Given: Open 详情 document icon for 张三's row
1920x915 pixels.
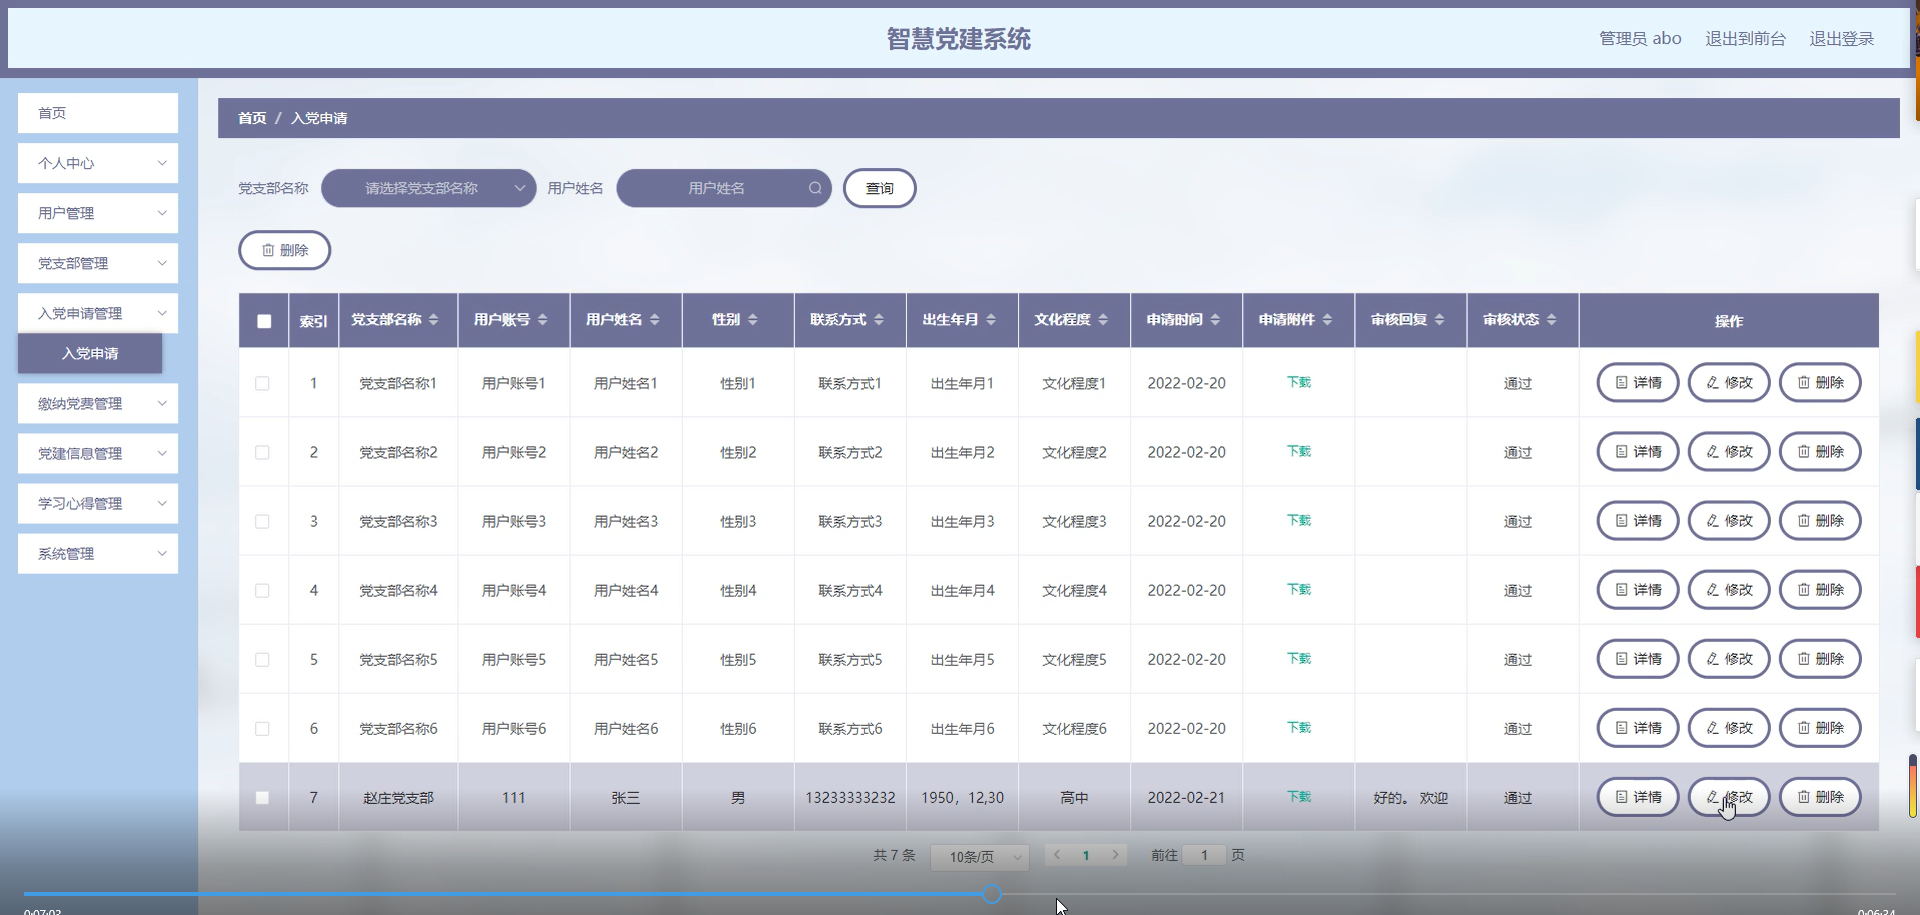Looking at the screenshot, I should [x=1620, y=797].
